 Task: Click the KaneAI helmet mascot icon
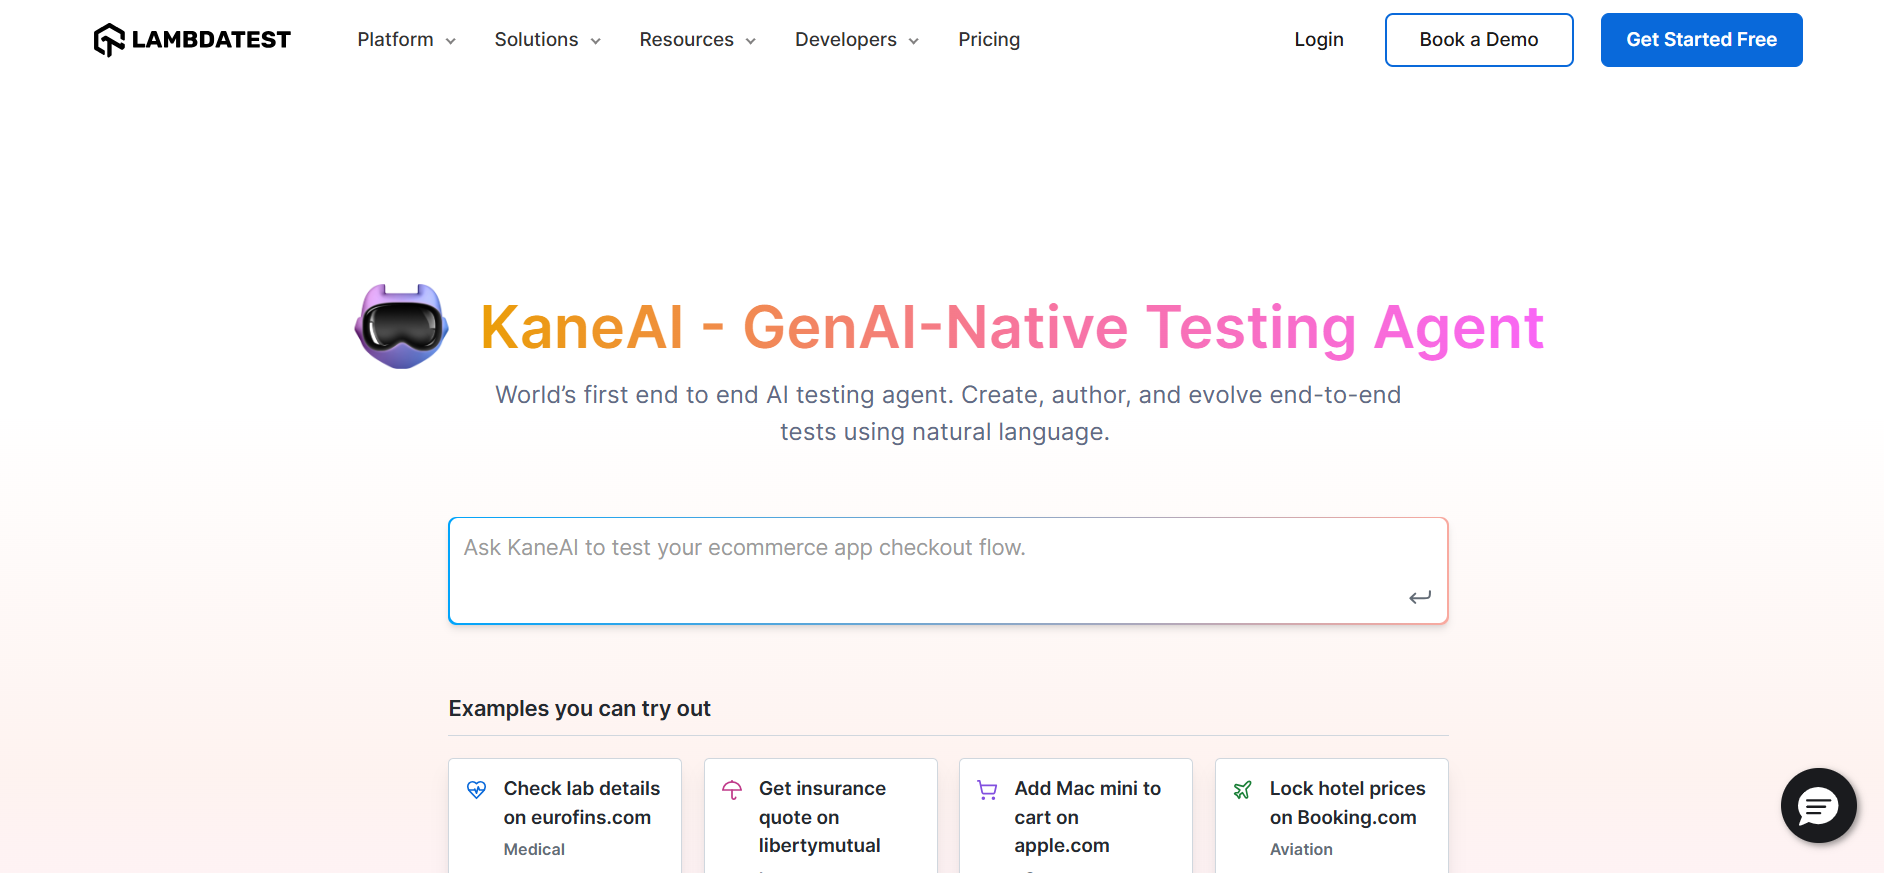pyautogui.click(x=402, y=326)
